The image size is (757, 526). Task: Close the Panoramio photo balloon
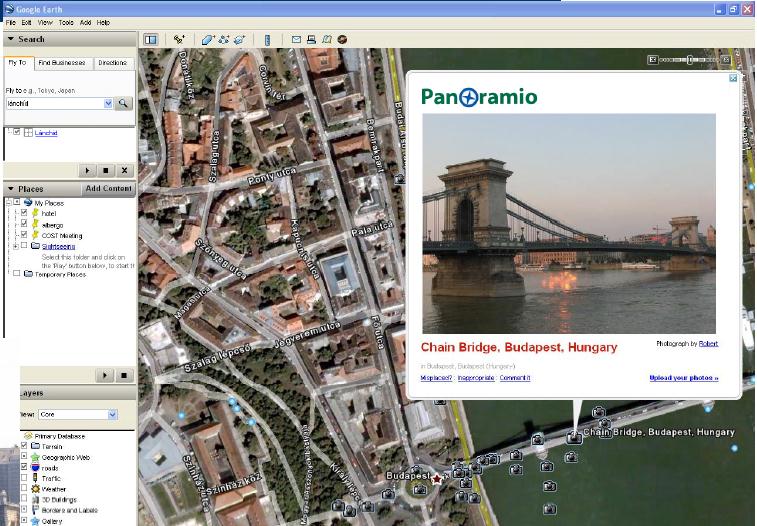click(733, 78)
